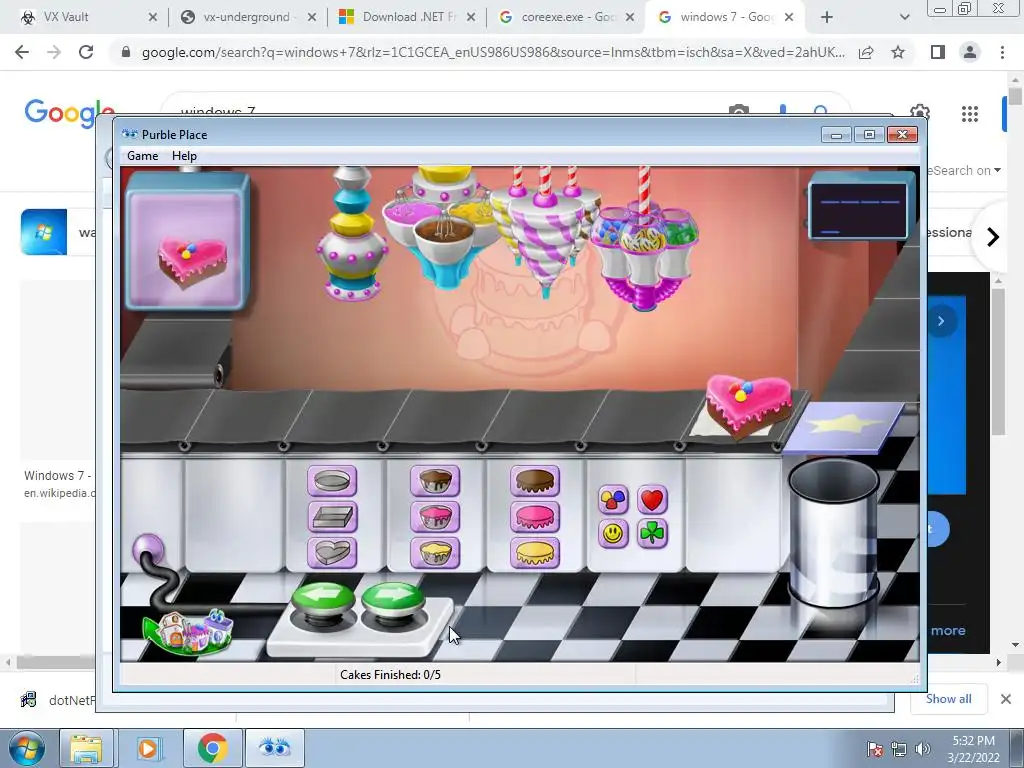Screen dimensions: 1024x768
Task: Open Chrome profile avatar
Action: pyautogui.click(x=970, y=52)
